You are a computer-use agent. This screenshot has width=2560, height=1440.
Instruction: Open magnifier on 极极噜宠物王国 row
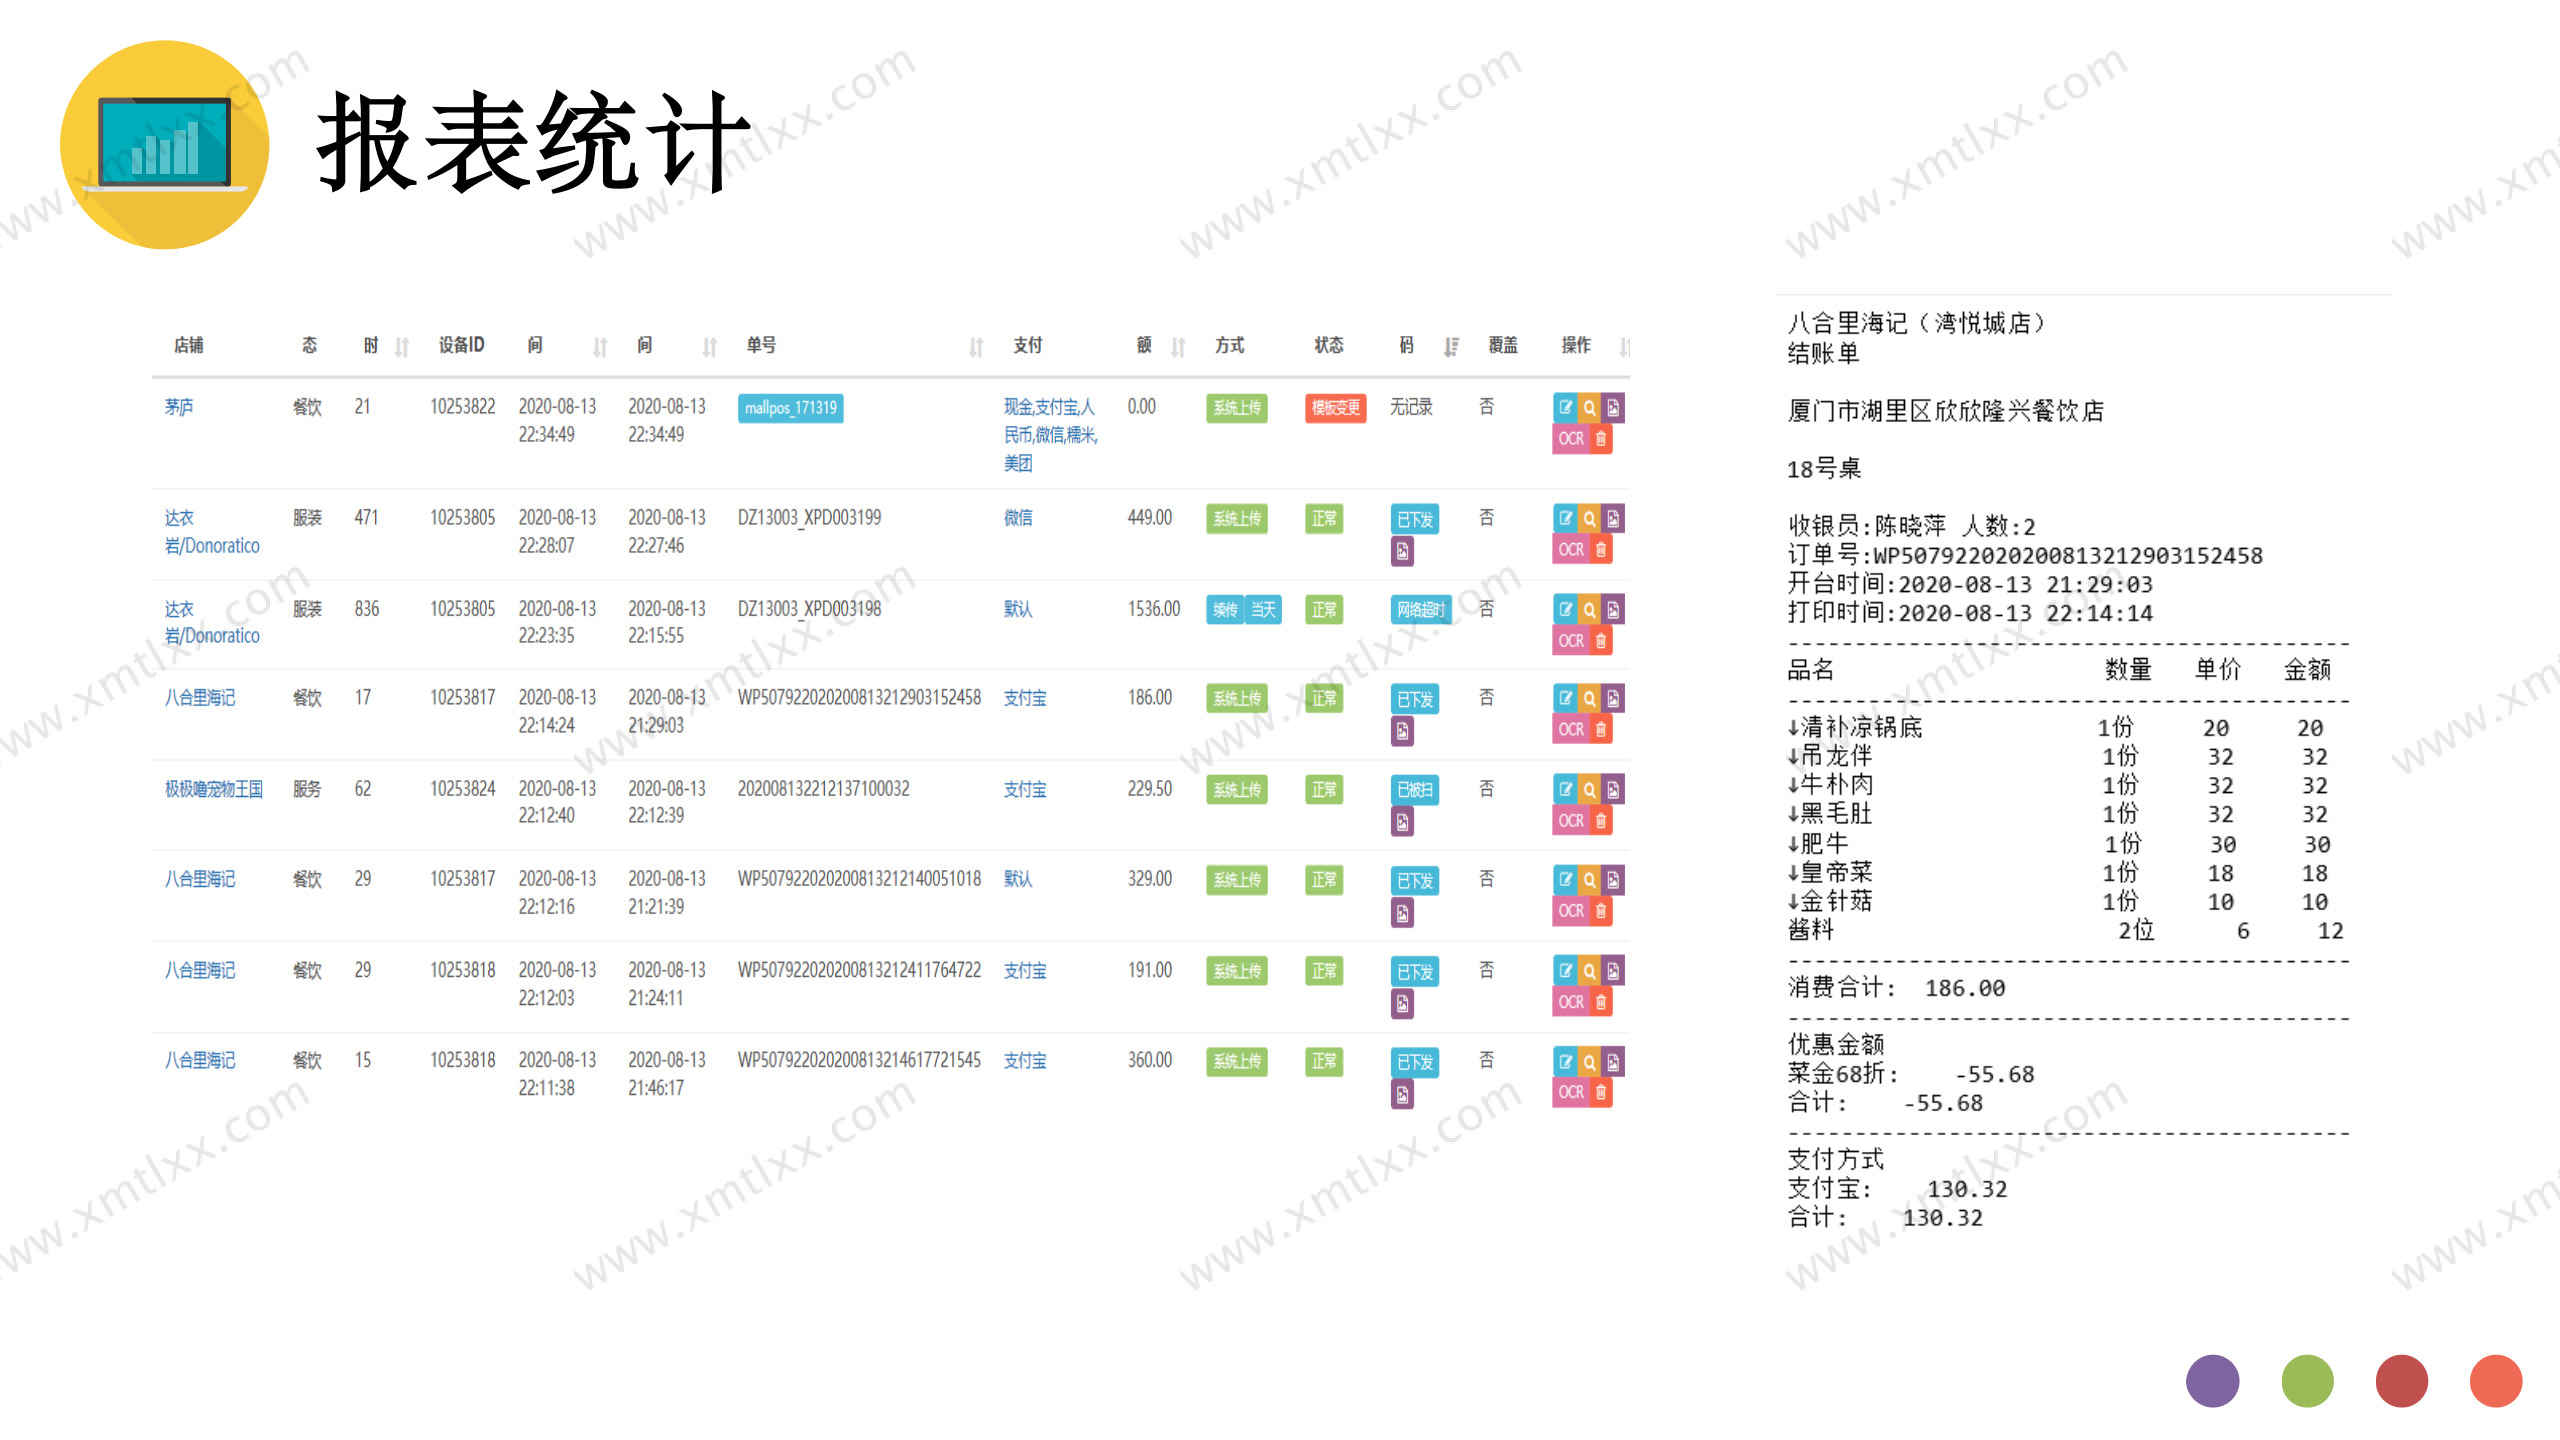(1589, 789)
